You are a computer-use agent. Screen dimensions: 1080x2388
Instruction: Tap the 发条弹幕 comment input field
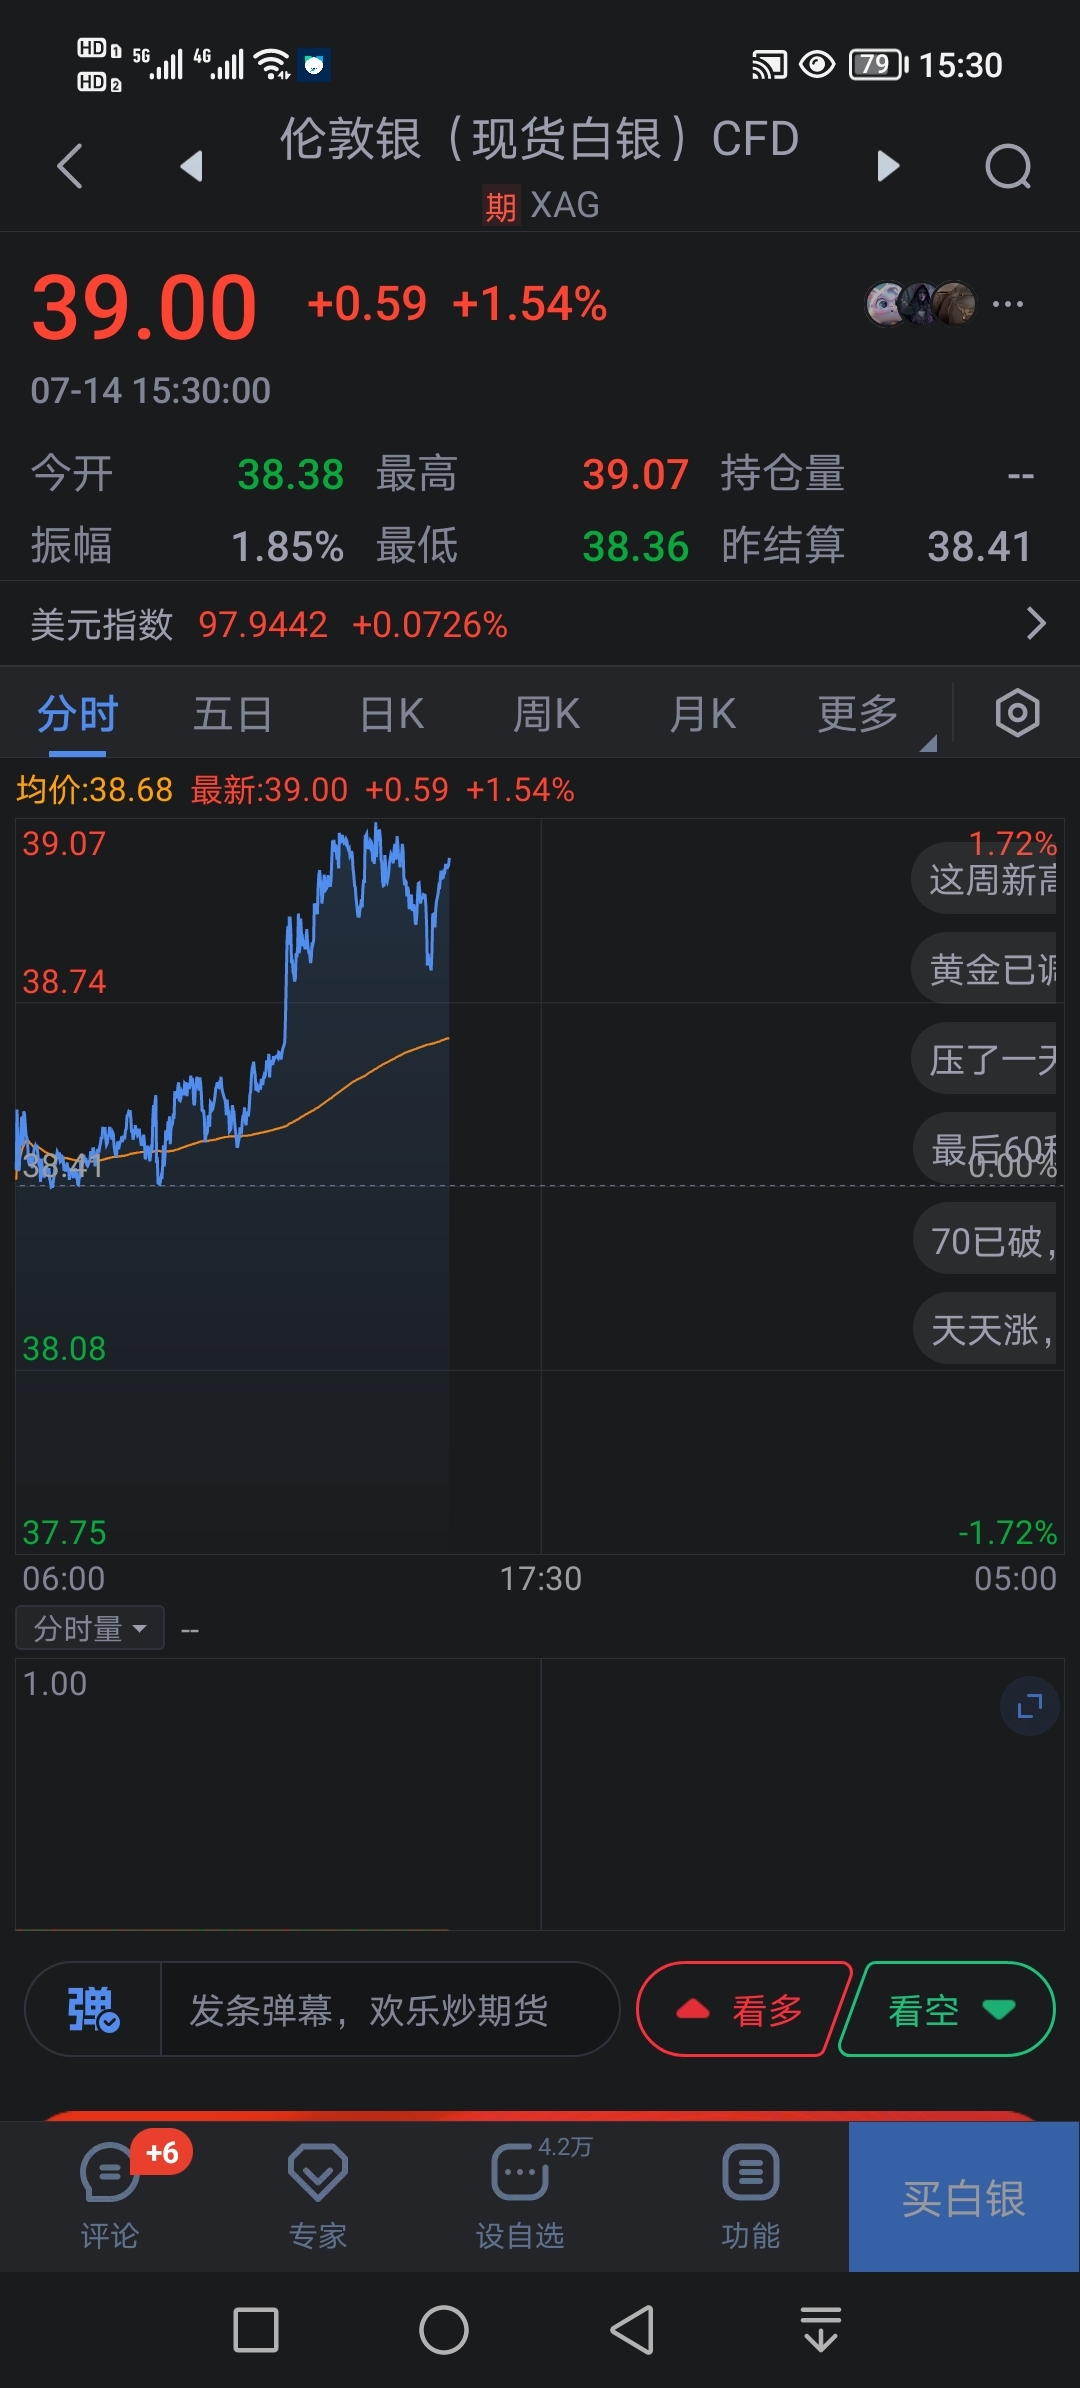389,2009
